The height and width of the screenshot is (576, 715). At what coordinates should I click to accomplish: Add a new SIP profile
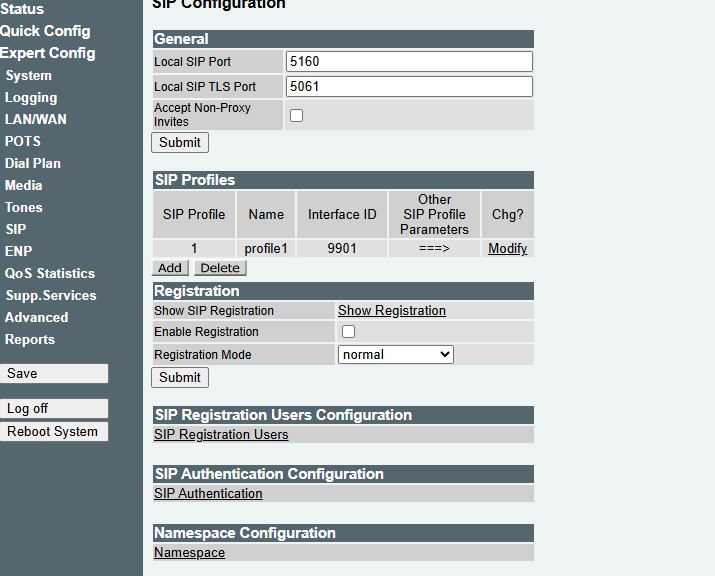(x=170, y=268)
